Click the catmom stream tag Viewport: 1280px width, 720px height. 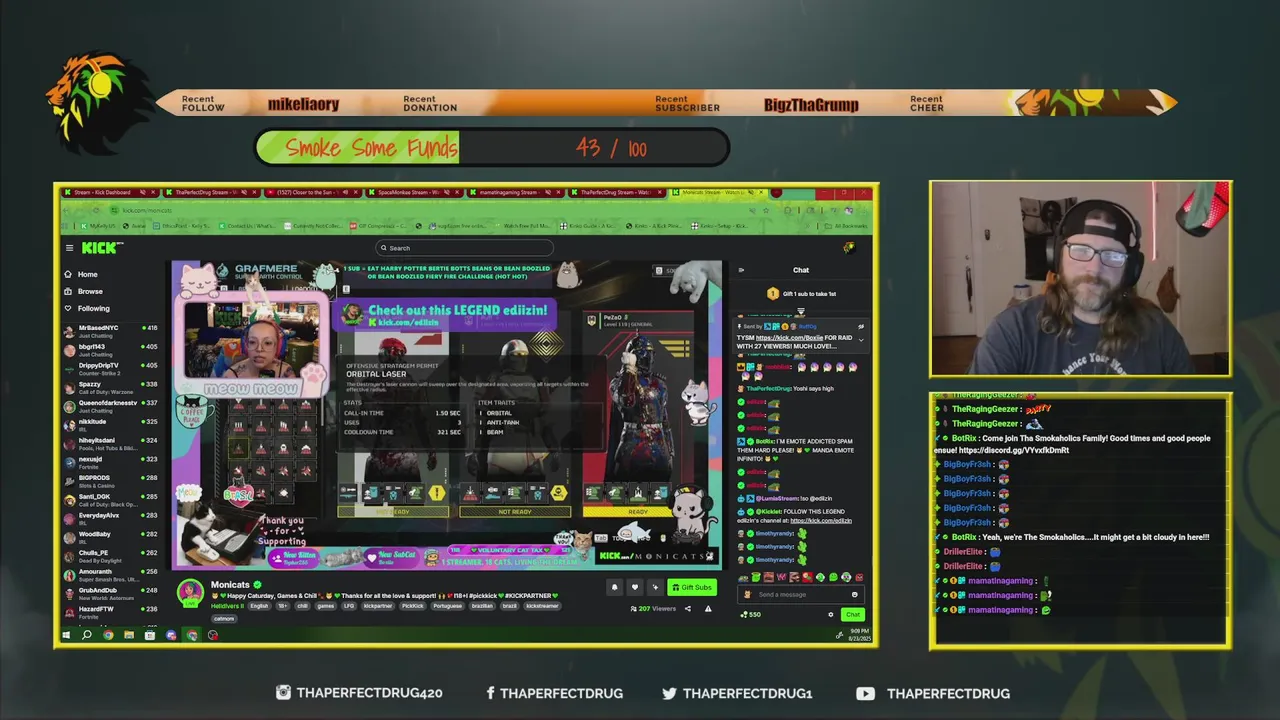coord(224,618)
